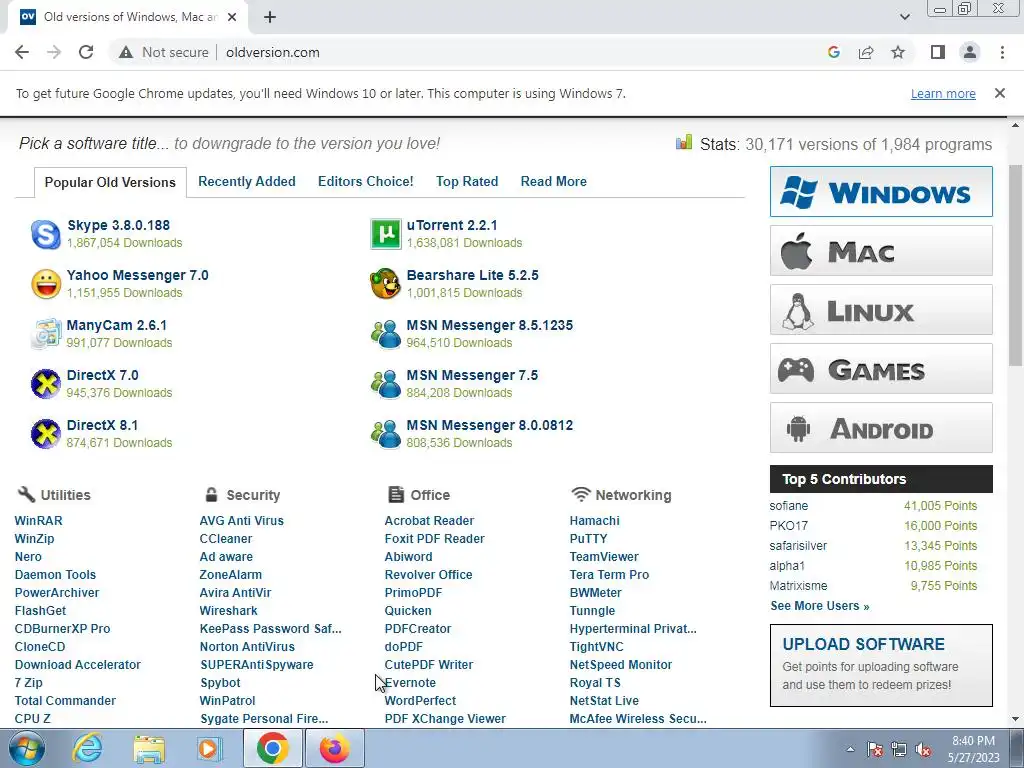Switch to the Editors Choice! tab
Viewport: 1024px width, 768px height.
coord(366,182)
